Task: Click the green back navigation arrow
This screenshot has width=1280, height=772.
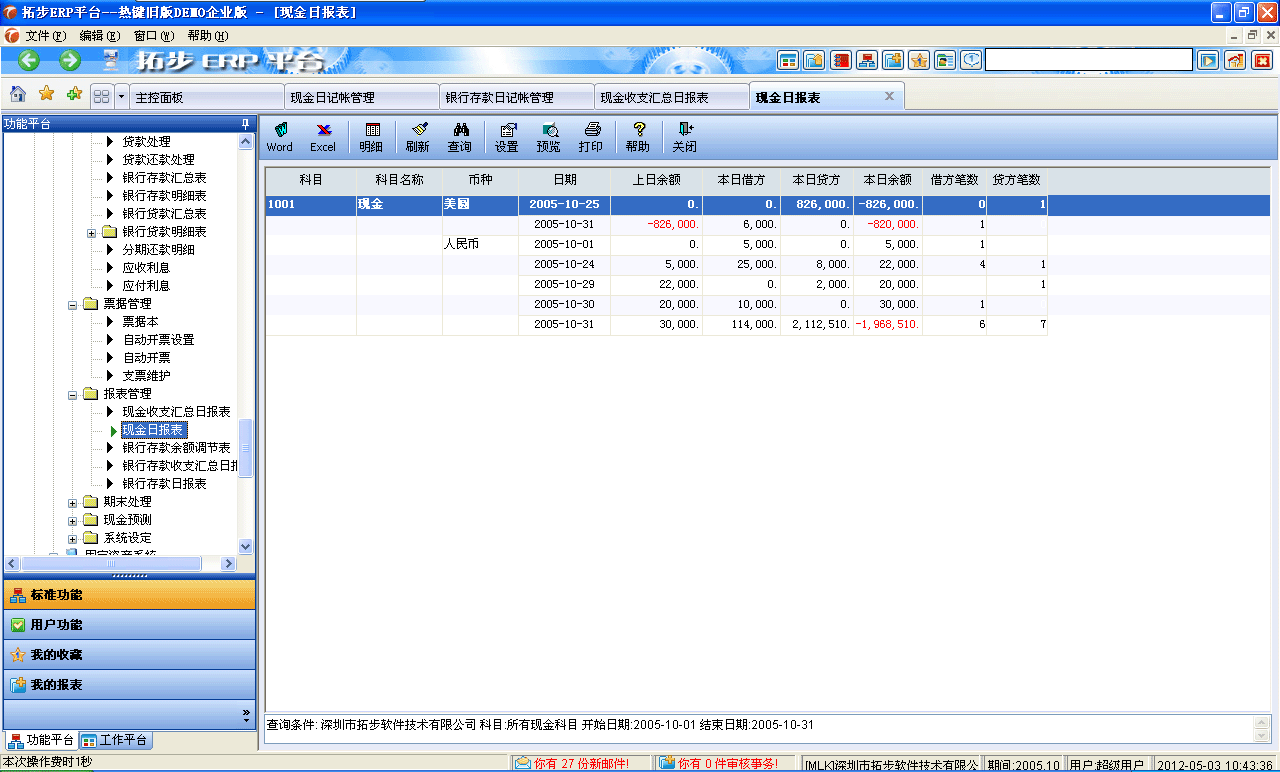Action: 27,60
